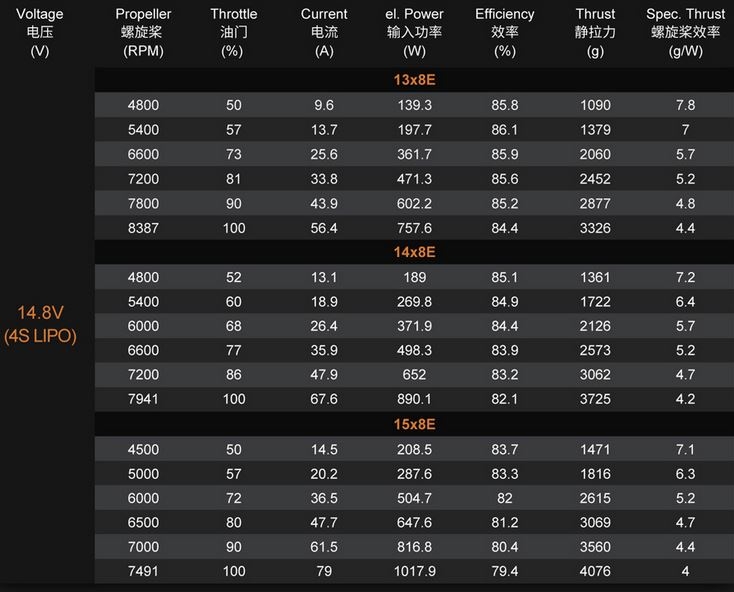
Task: Click the Propeller RPM column header
Action: coord(143,32)
